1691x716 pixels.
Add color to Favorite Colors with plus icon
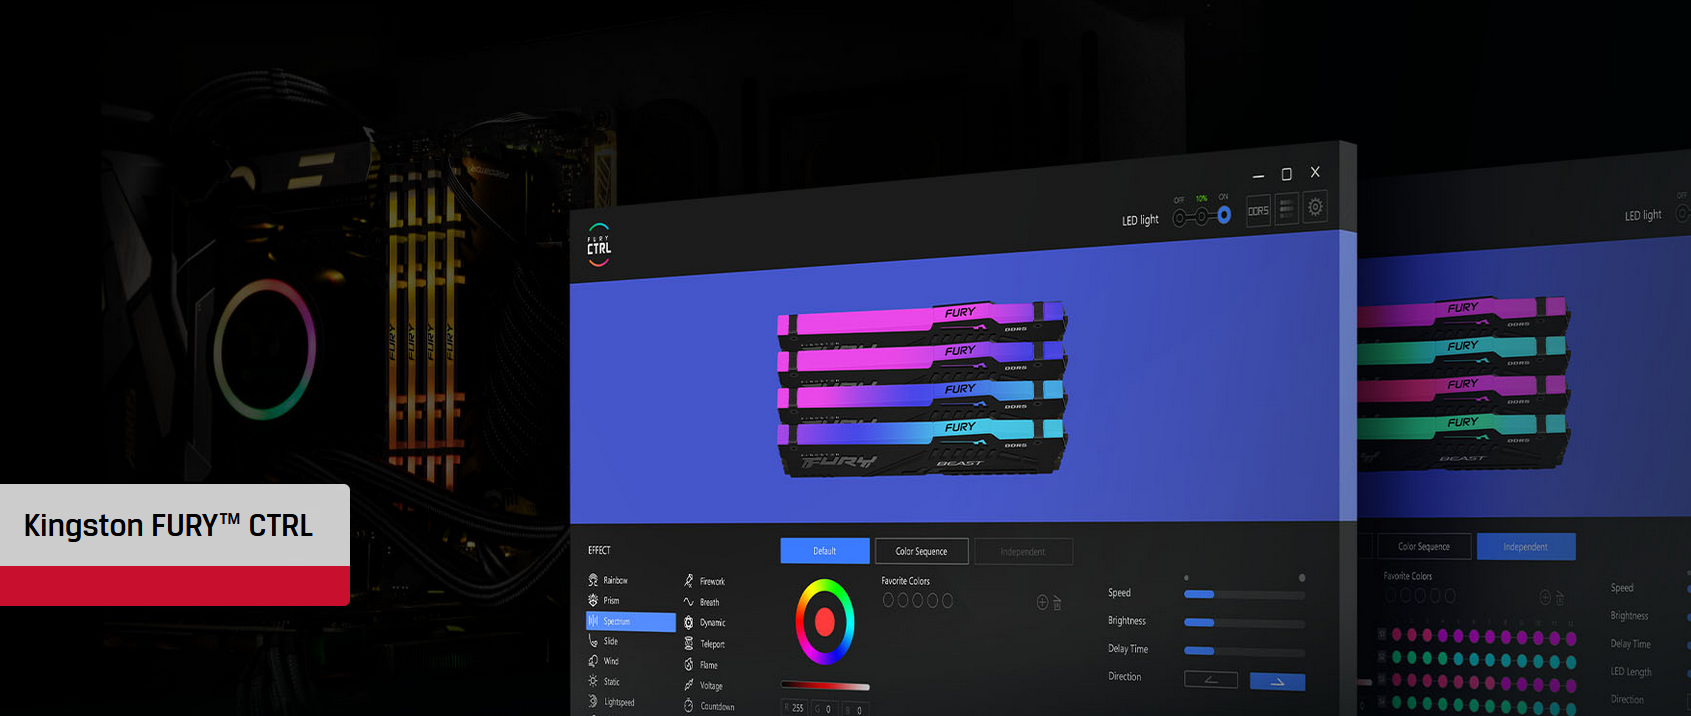pyautogui.click(x=1042, y=602)
